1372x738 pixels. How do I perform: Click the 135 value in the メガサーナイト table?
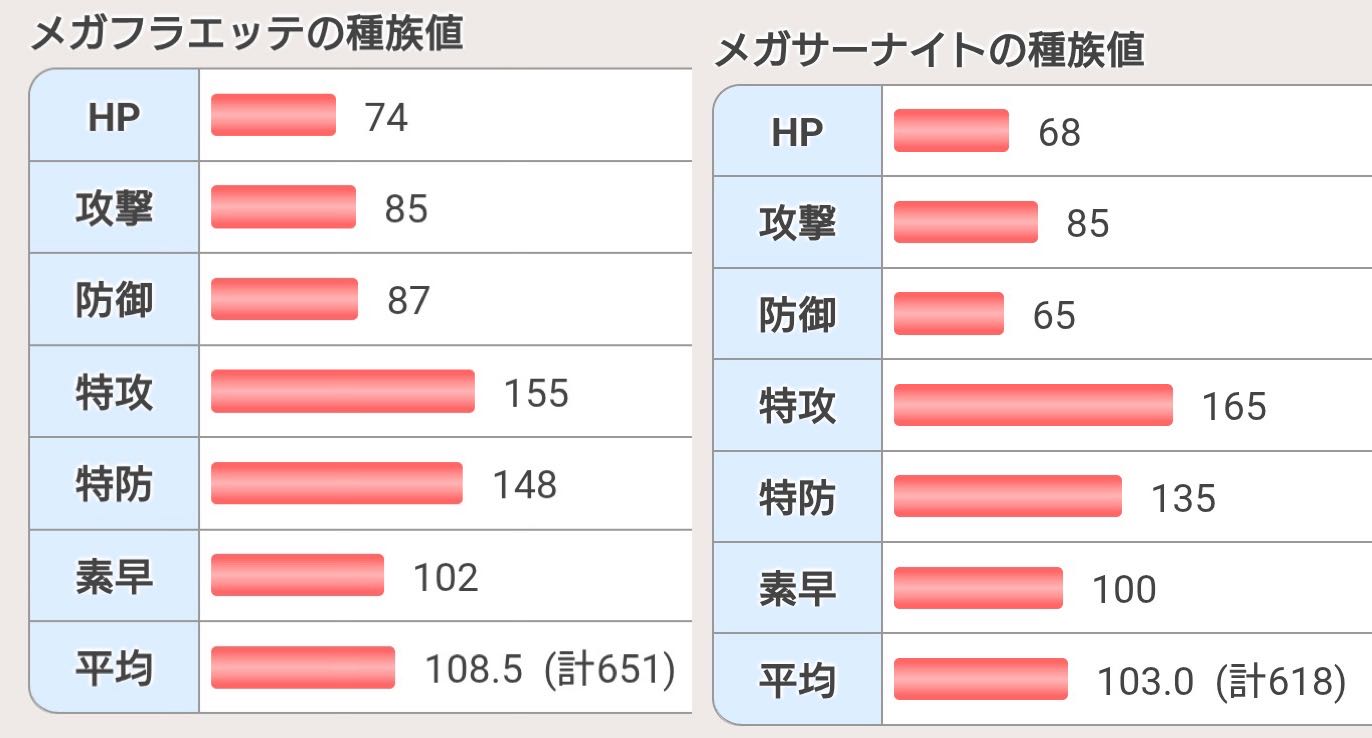click(1183, 498)
